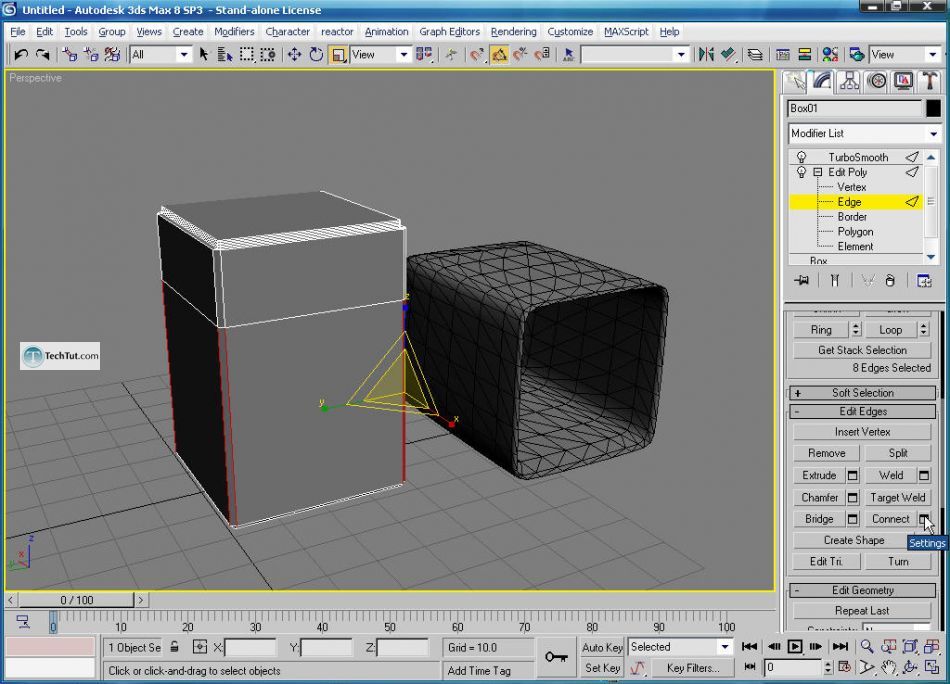Toggle Window/Crossing selection mode
The width and height of the screenshot is (950, 684).
(268, 55)
